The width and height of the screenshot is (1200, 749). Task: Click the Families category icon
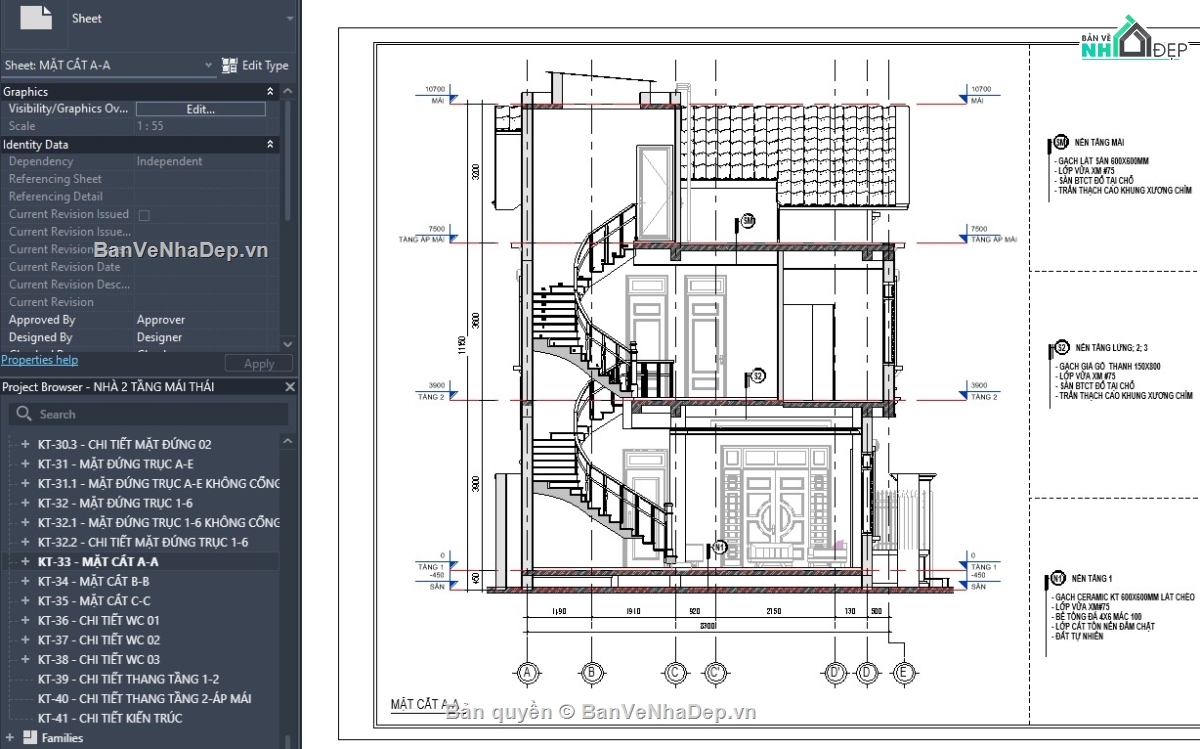pos(29,738)
